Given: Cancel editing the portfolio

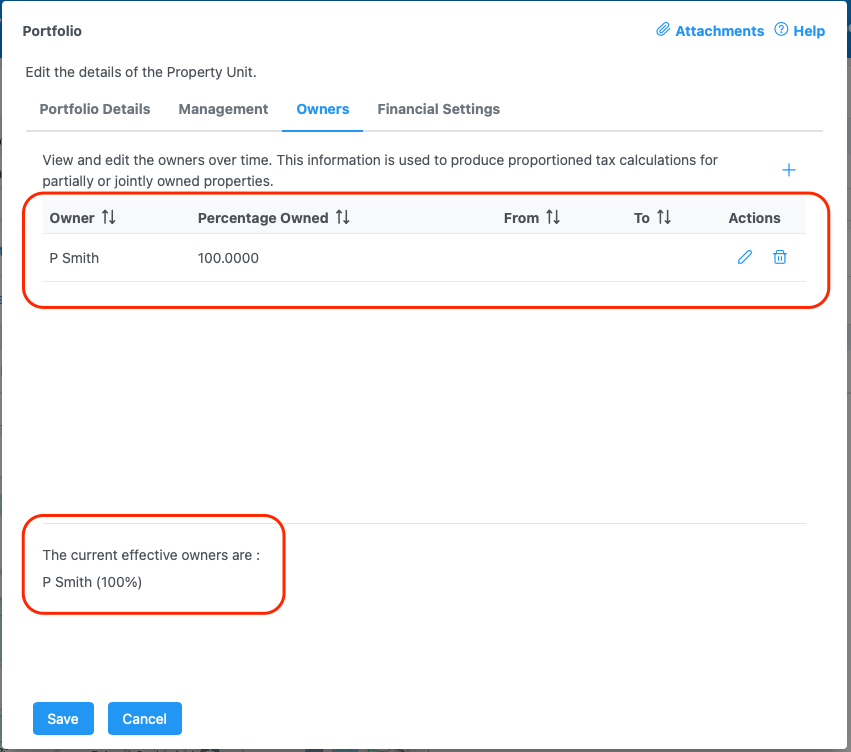Looking at the screenshot, I should point(145,719).
